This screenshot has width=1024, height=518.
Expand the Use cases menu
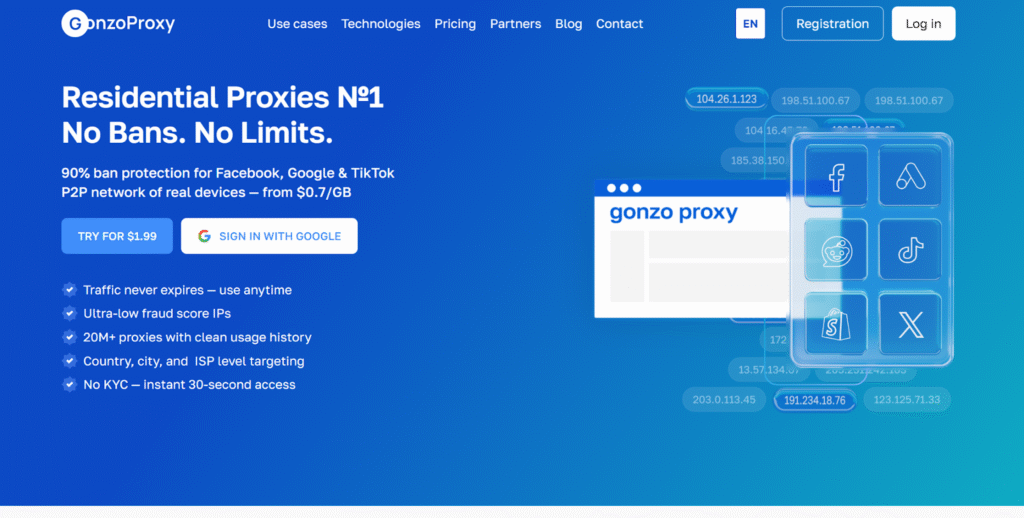[297, 24]
